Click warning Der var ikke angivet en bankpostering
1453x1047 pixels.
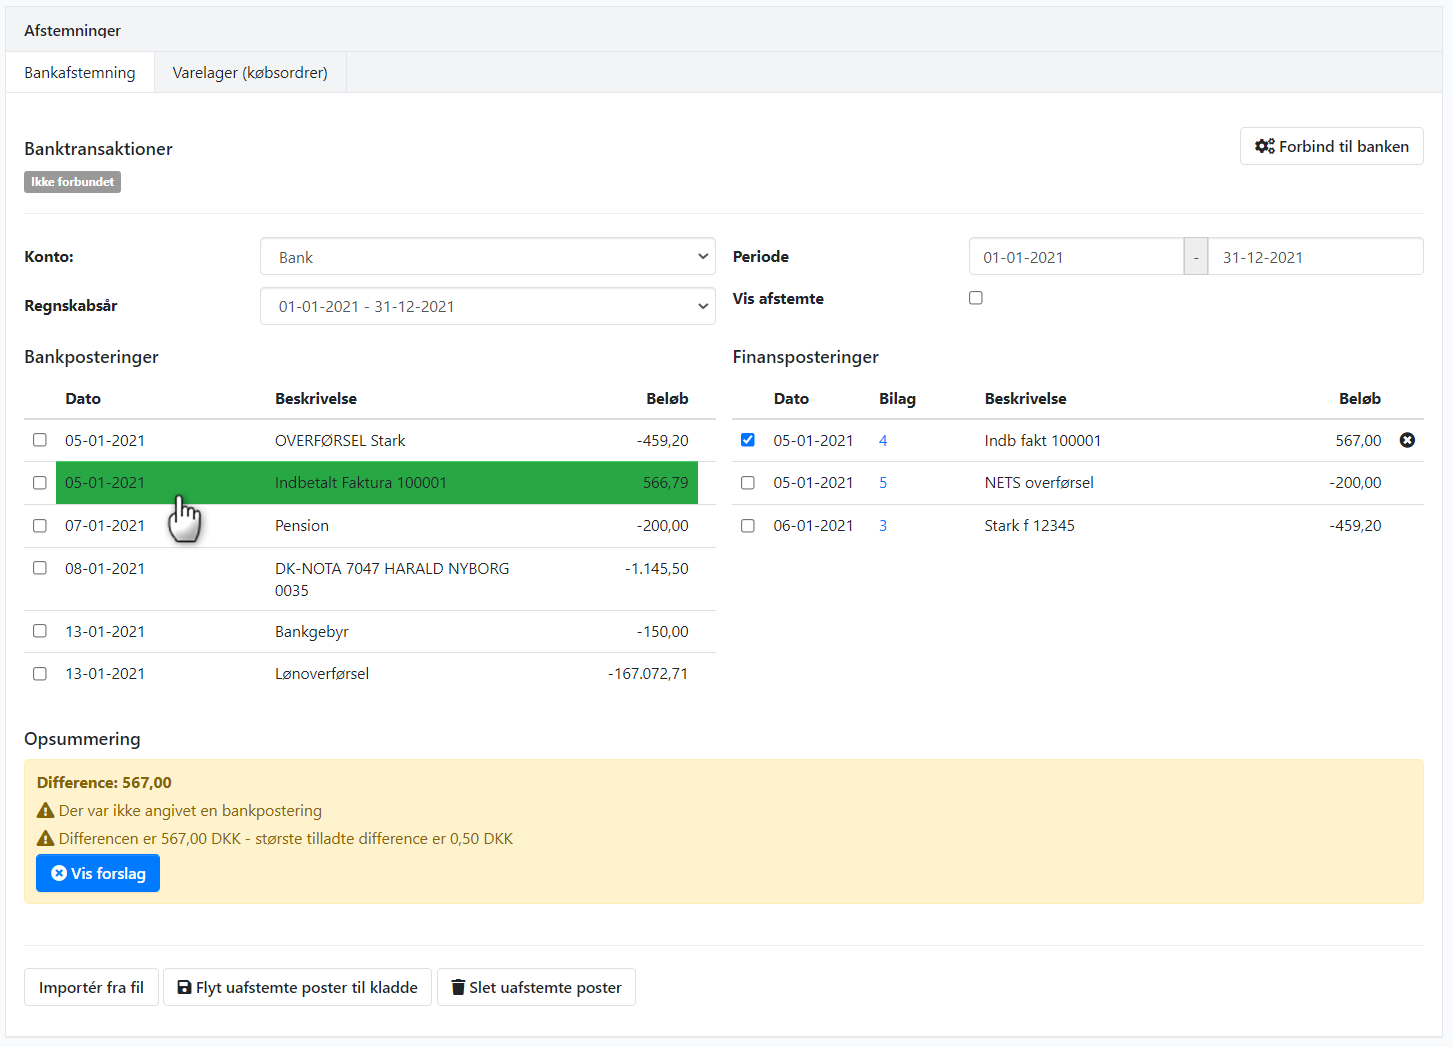180,811
